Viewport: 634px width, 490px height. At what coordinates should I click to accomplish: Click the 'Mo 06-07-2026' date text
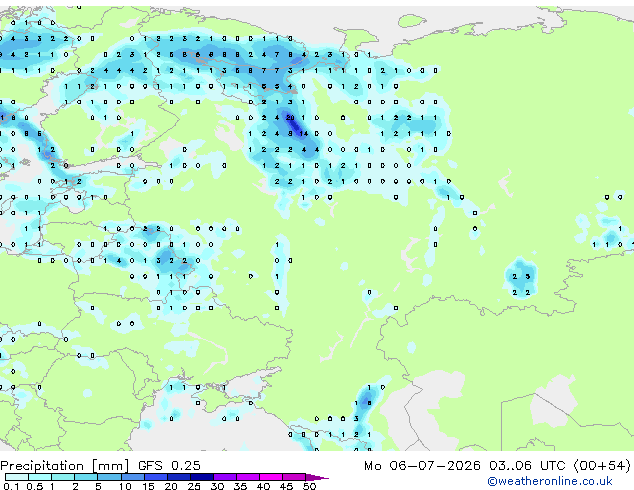(422, 466)
